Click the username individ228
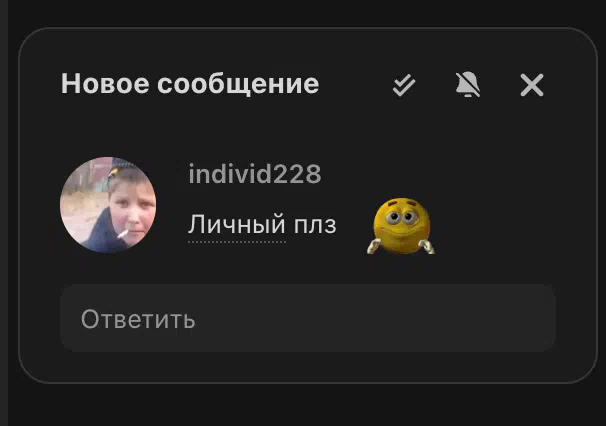The image size is (606, 426). click(x=255, y=174)
